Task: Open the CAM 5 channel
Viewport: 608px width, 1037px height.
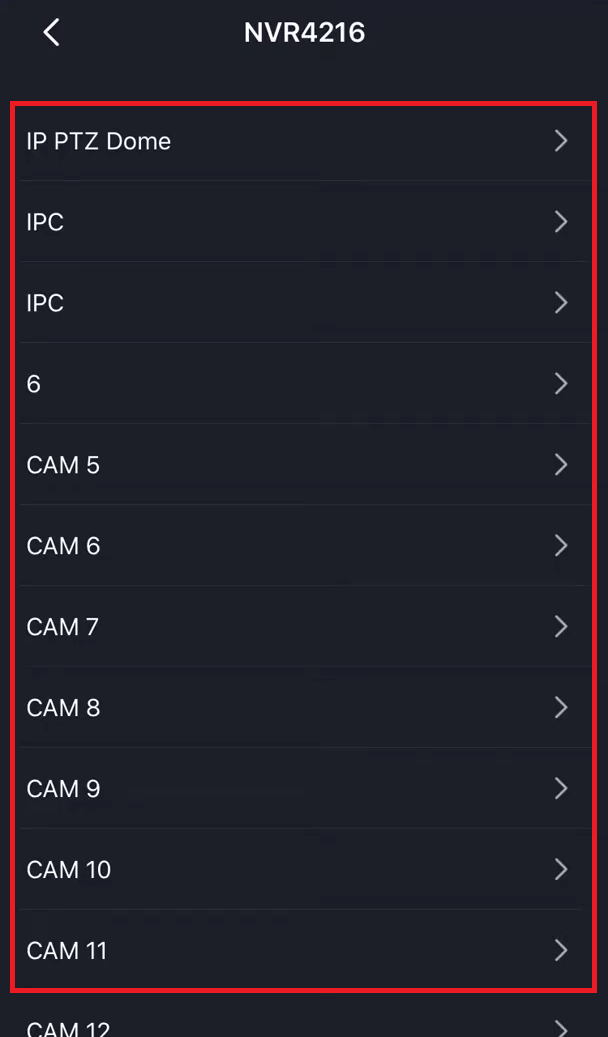Action: 63,465
